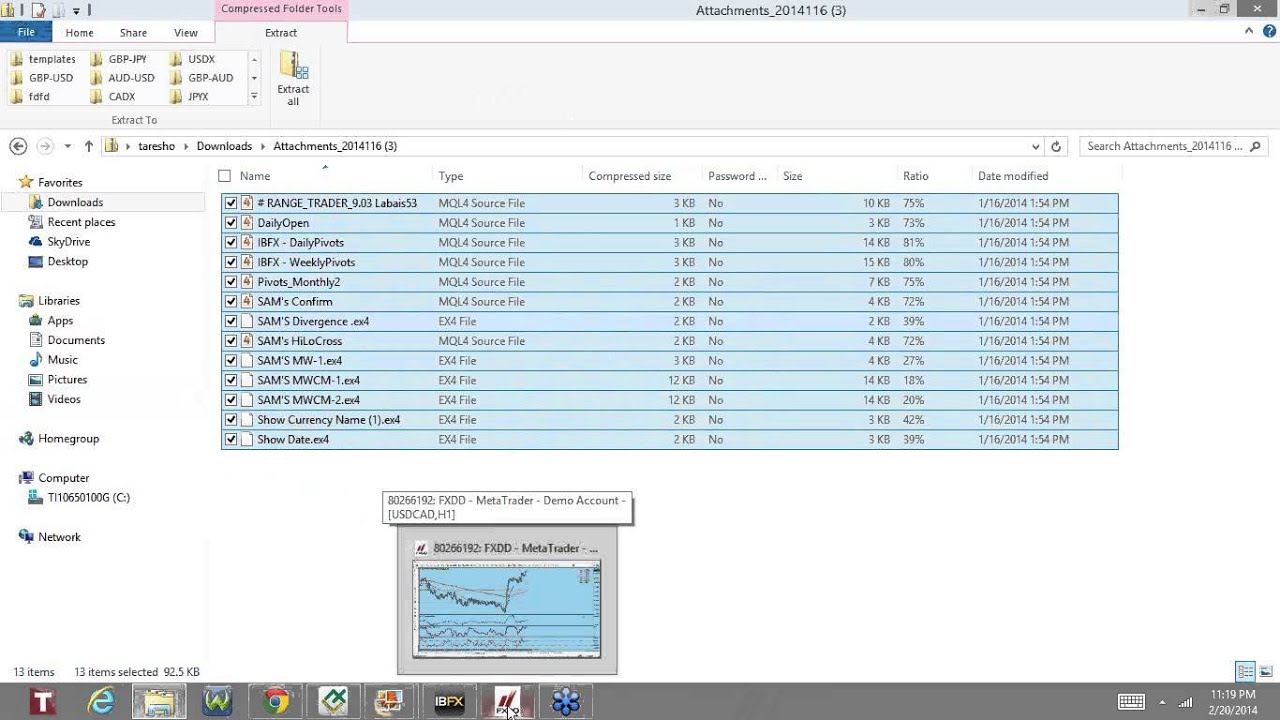Select the USDX extract destination folder

[x=194, y=59]
